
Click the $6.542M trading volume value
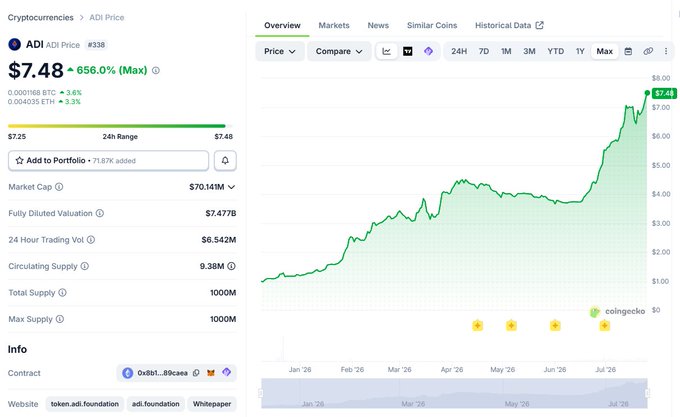coord(219,240)
